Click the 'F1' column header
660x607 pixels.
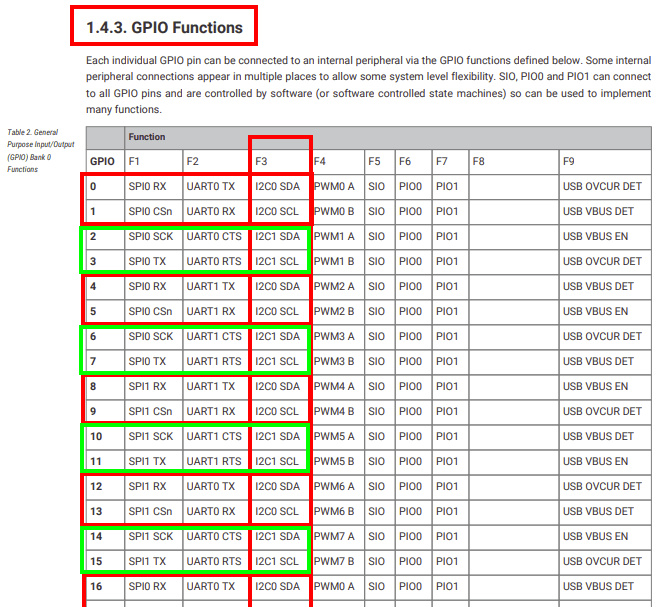coord(134,162)
